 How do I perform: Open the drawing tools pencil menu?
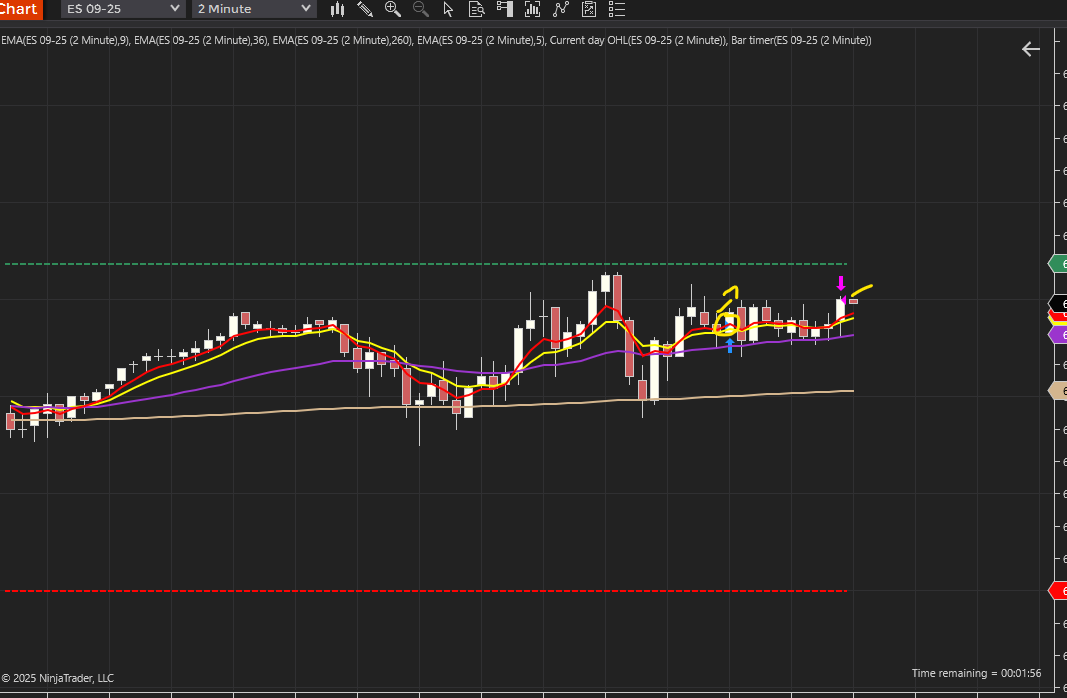pos(365,9)
